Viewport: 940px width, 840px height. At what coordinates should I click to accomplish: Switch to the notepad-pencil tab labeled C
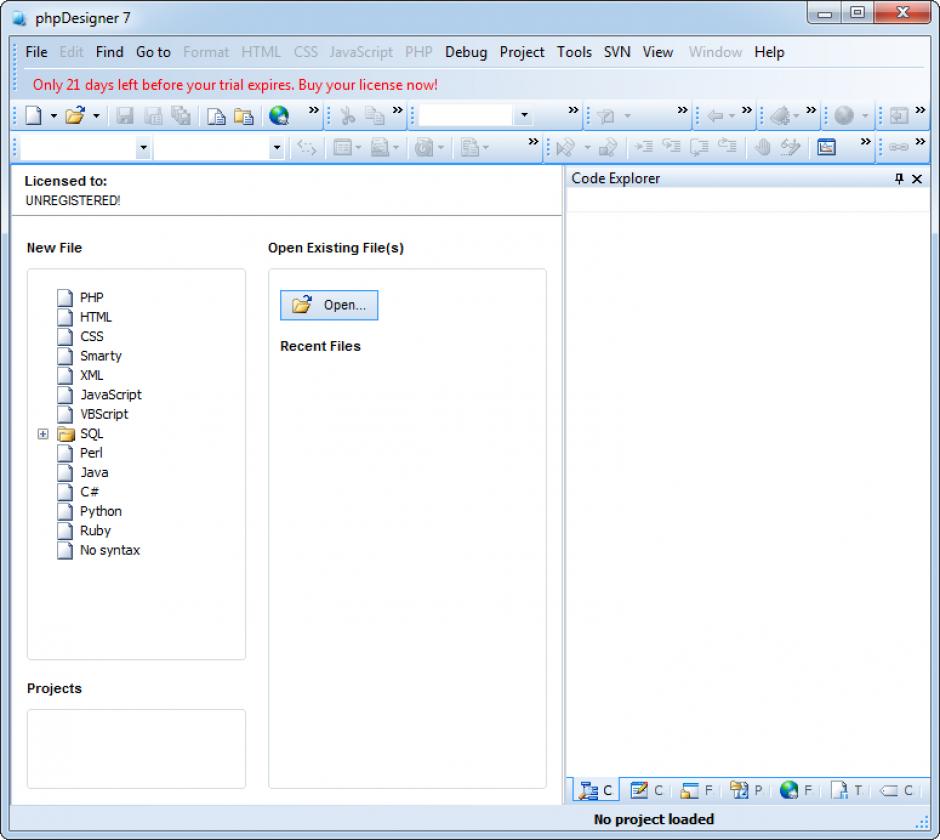646,790
